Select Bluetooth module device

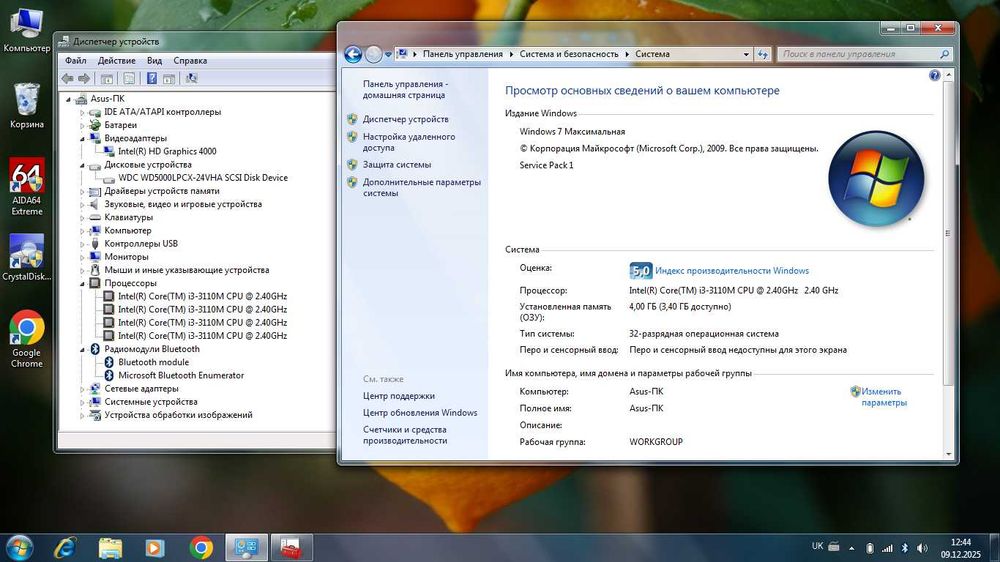click(x=153, y=362)
